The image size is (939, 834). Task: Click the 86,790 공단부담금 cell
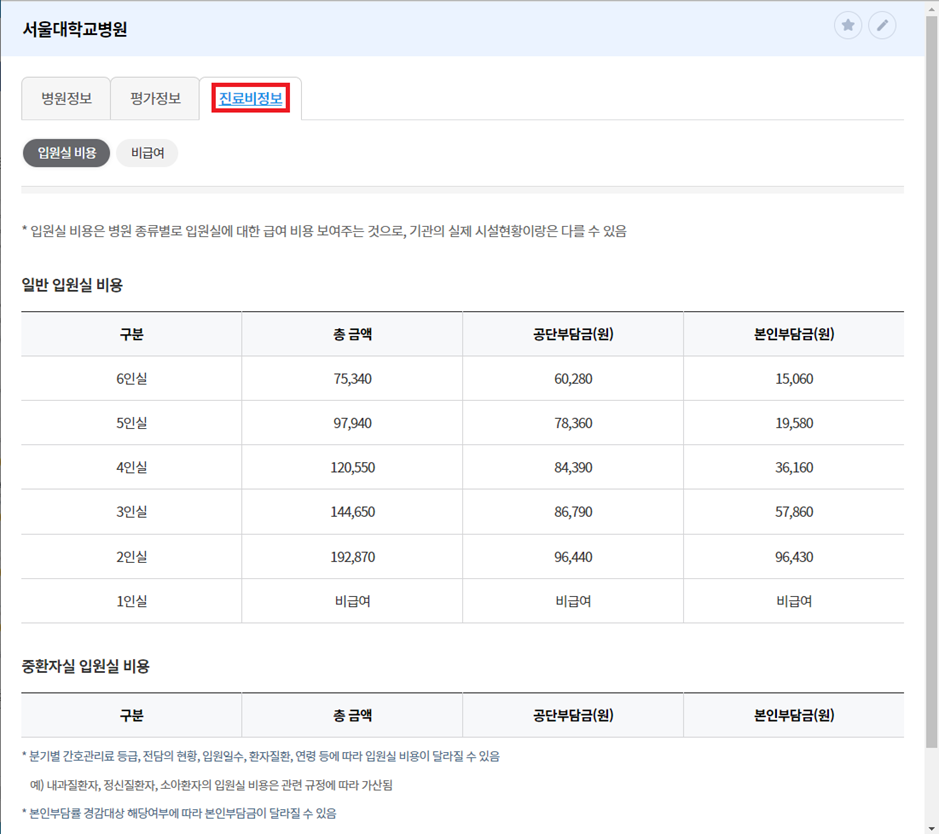point(573,512)
